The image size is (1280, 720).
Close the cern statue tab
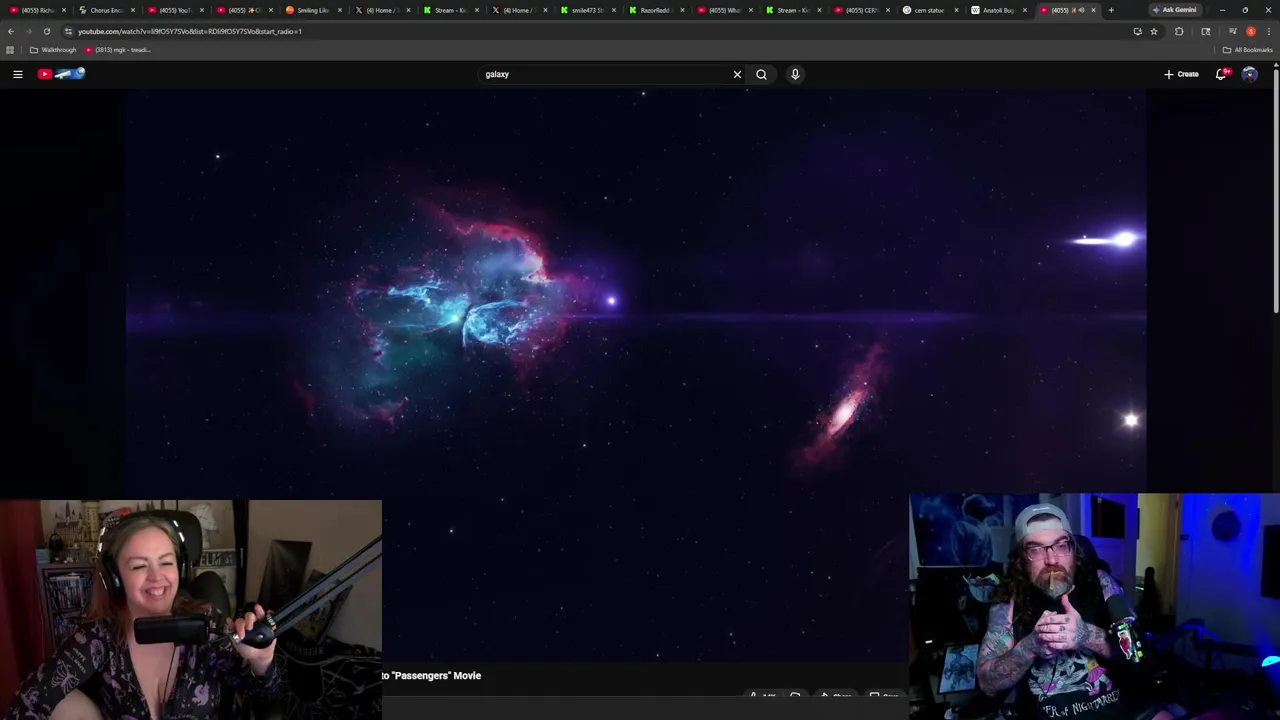pos(956,10)
